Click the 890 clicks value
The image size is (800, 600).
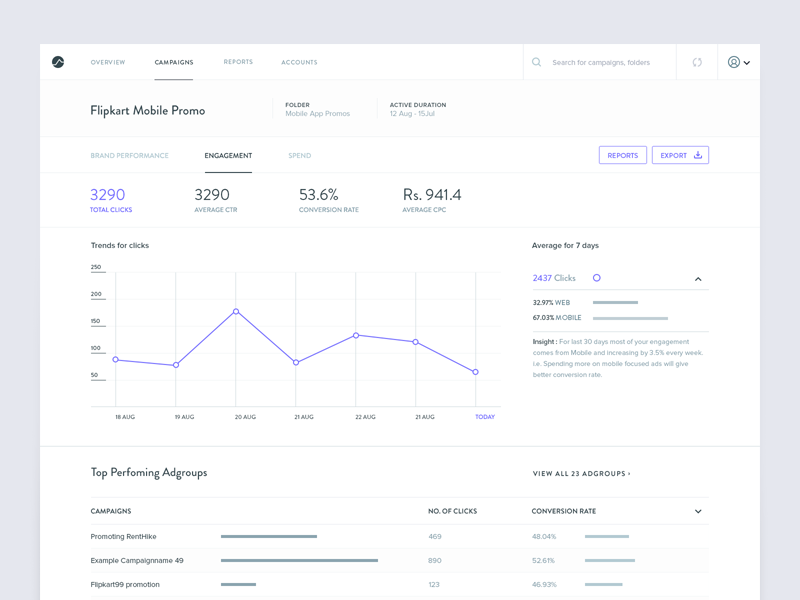(x=435, y=560)
